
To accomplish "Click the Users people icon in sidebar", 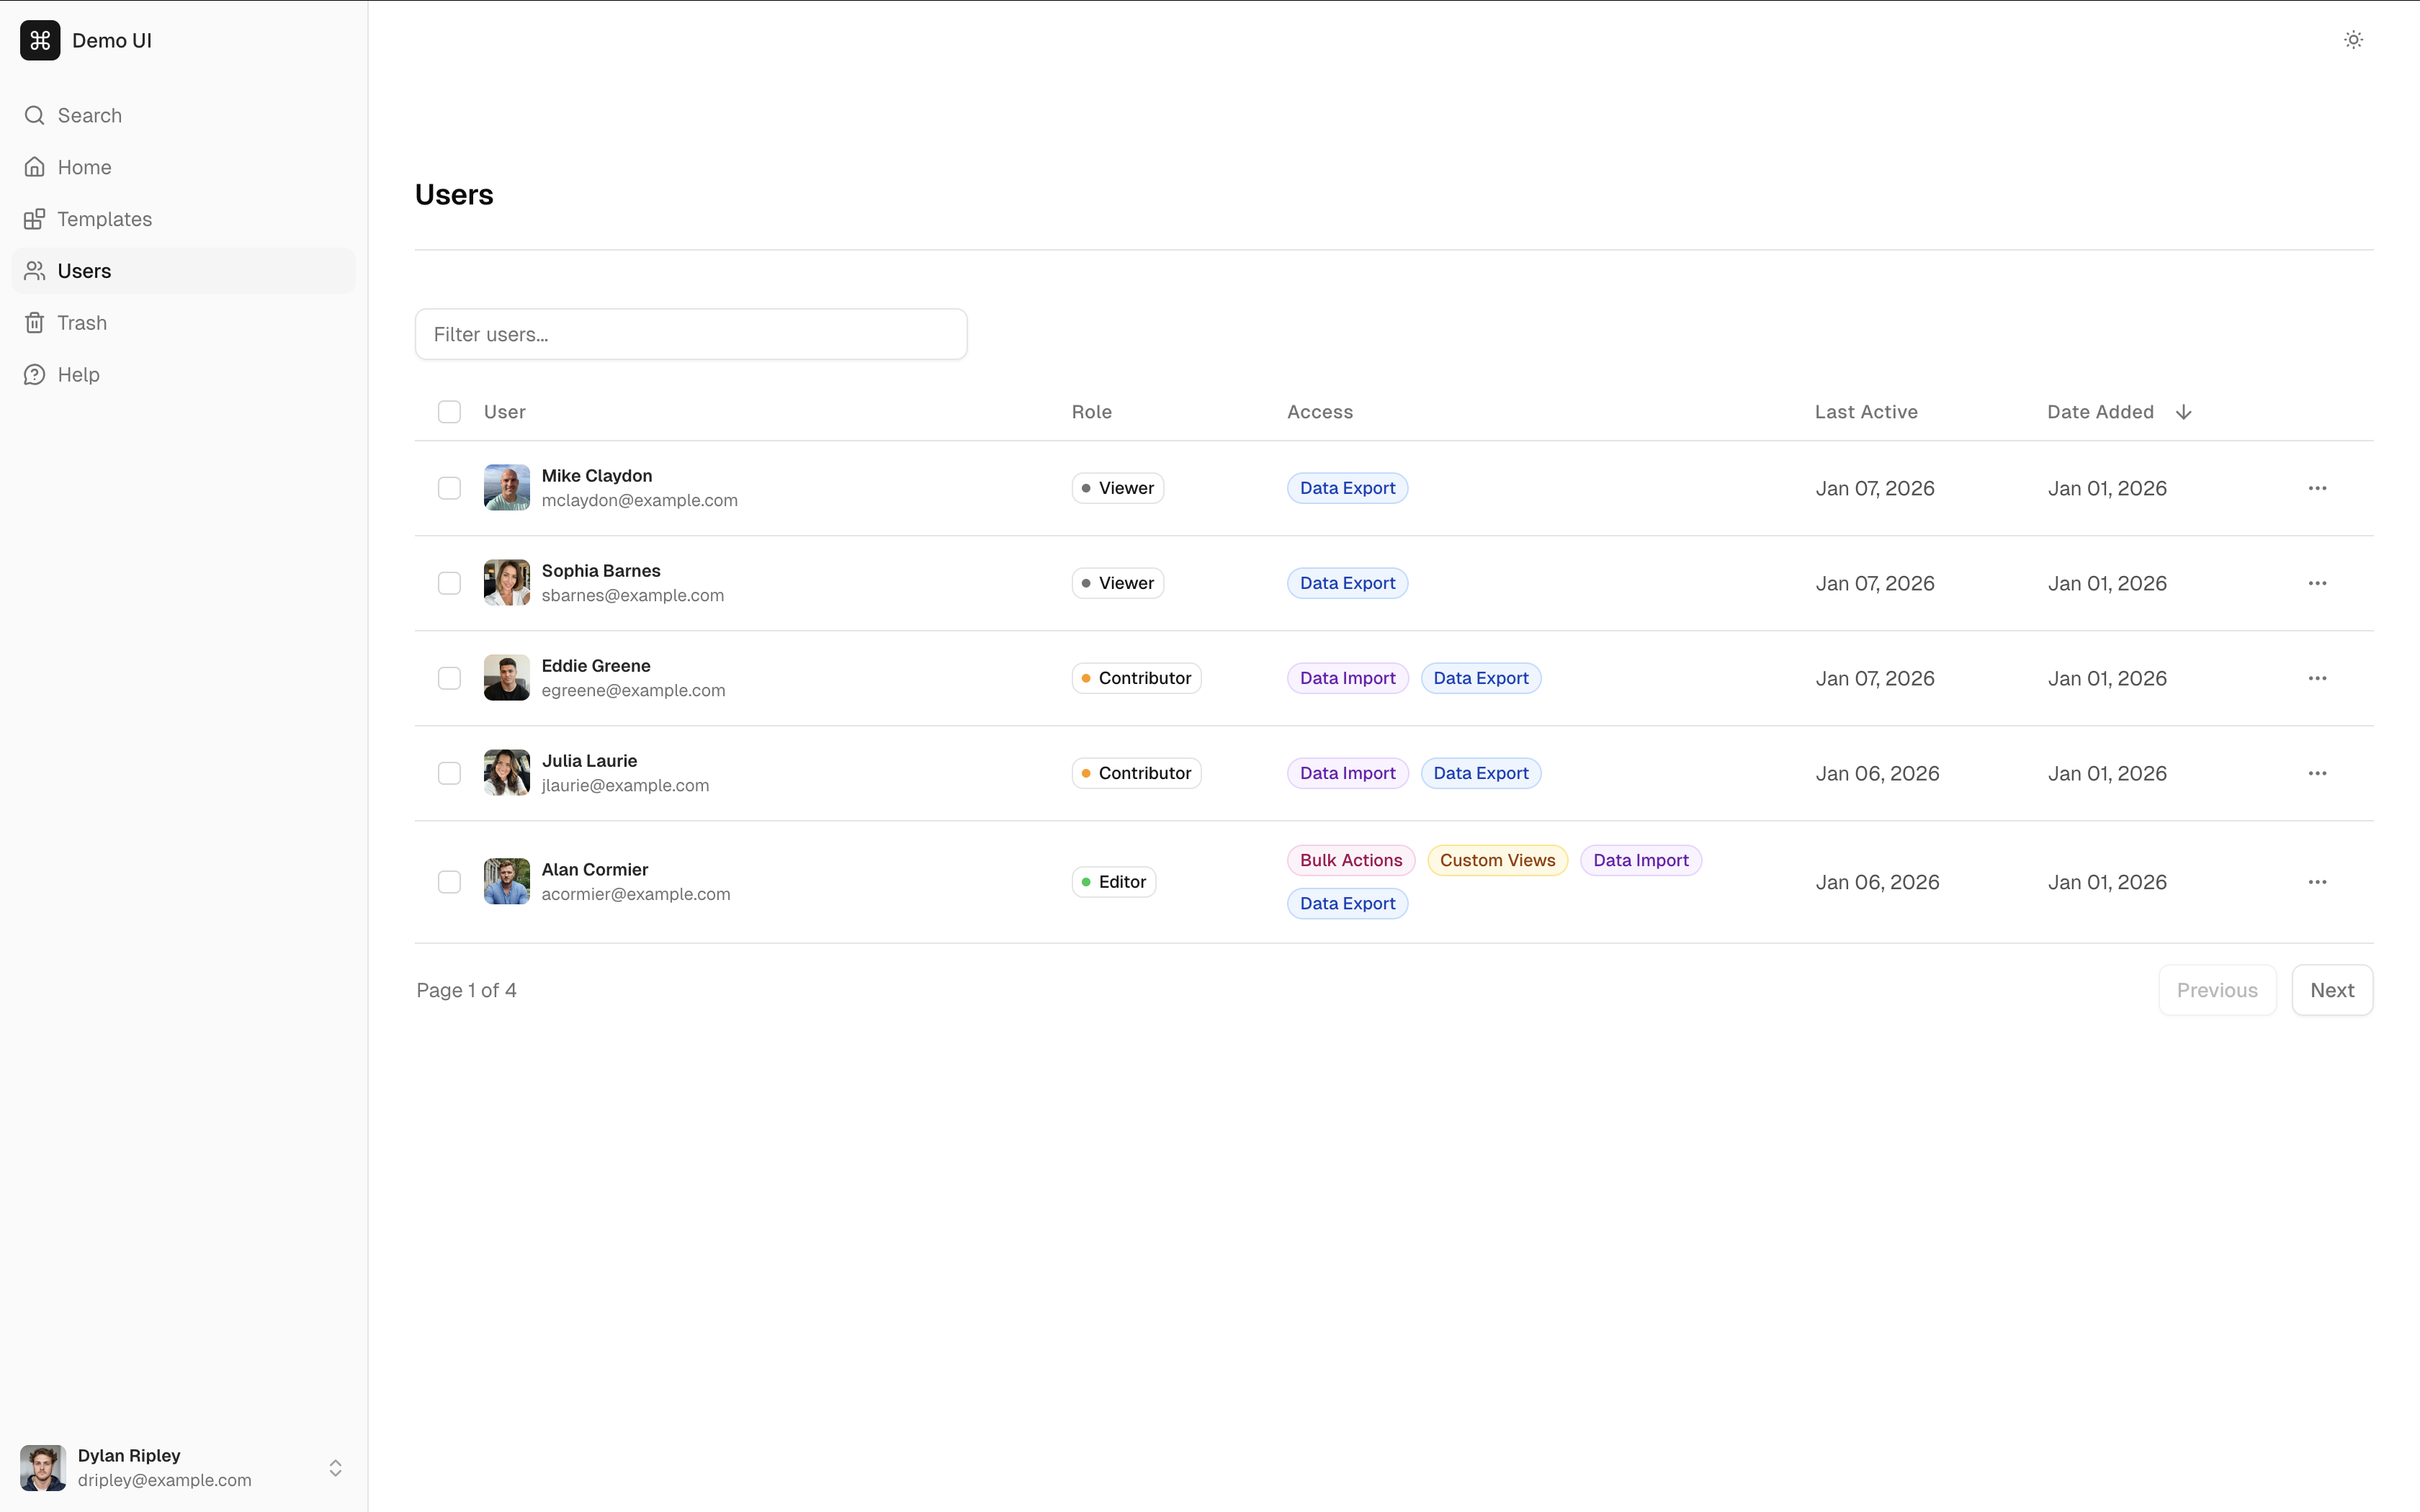I will (35, 271).
